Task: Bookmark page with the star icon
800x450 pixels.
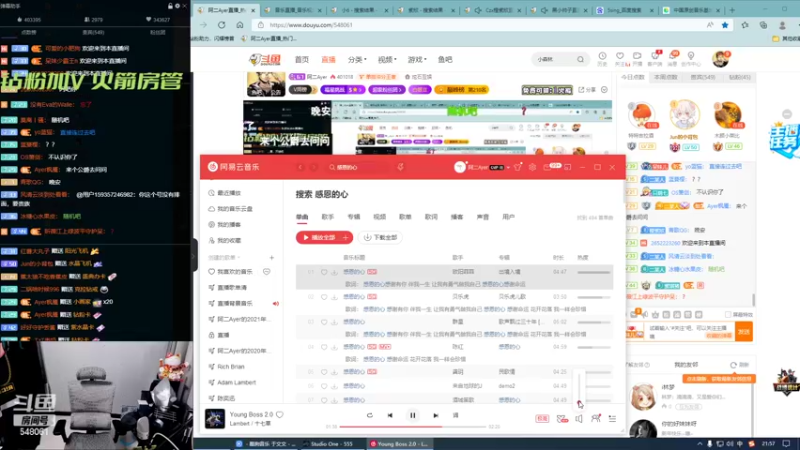Action: 725,24
